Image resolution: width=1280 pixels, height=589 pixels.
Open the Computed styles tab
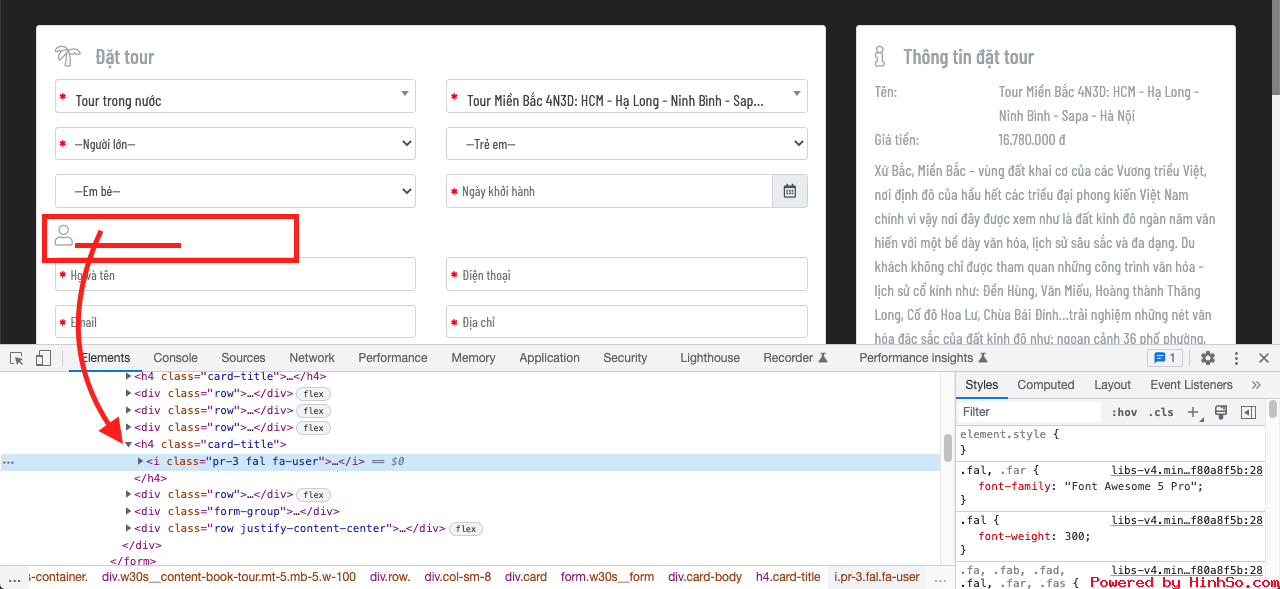point(1045,385)
